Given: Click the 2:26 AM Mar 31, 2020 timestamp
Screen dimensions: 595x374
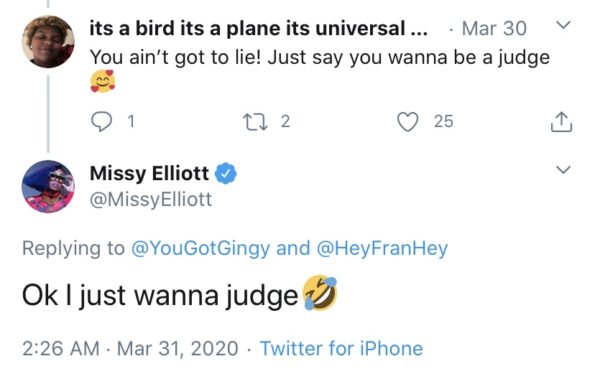Looking at the screenshot, I should (130, 348).
